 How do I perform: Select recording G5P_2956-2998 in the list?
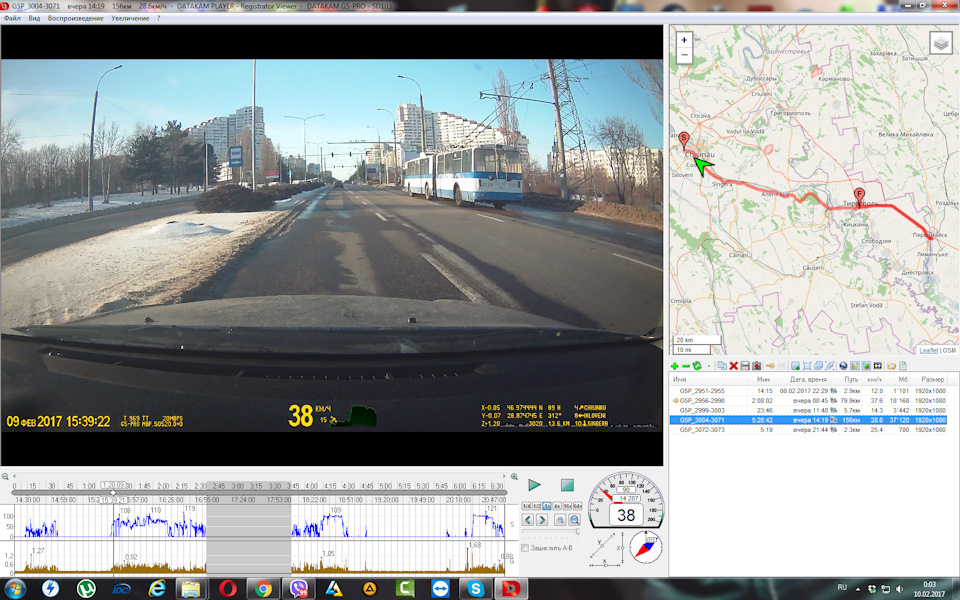tap(808, 400)
